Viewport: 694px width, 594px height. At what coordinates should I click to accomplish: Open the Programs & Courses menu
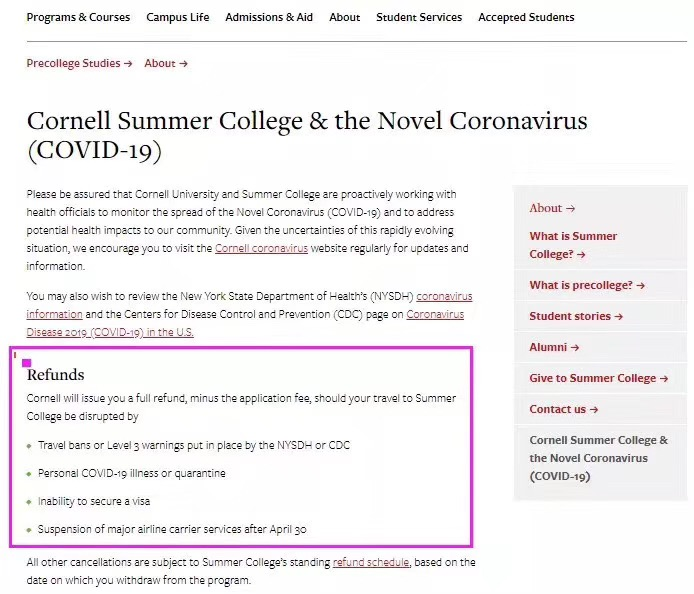[78, 17]
